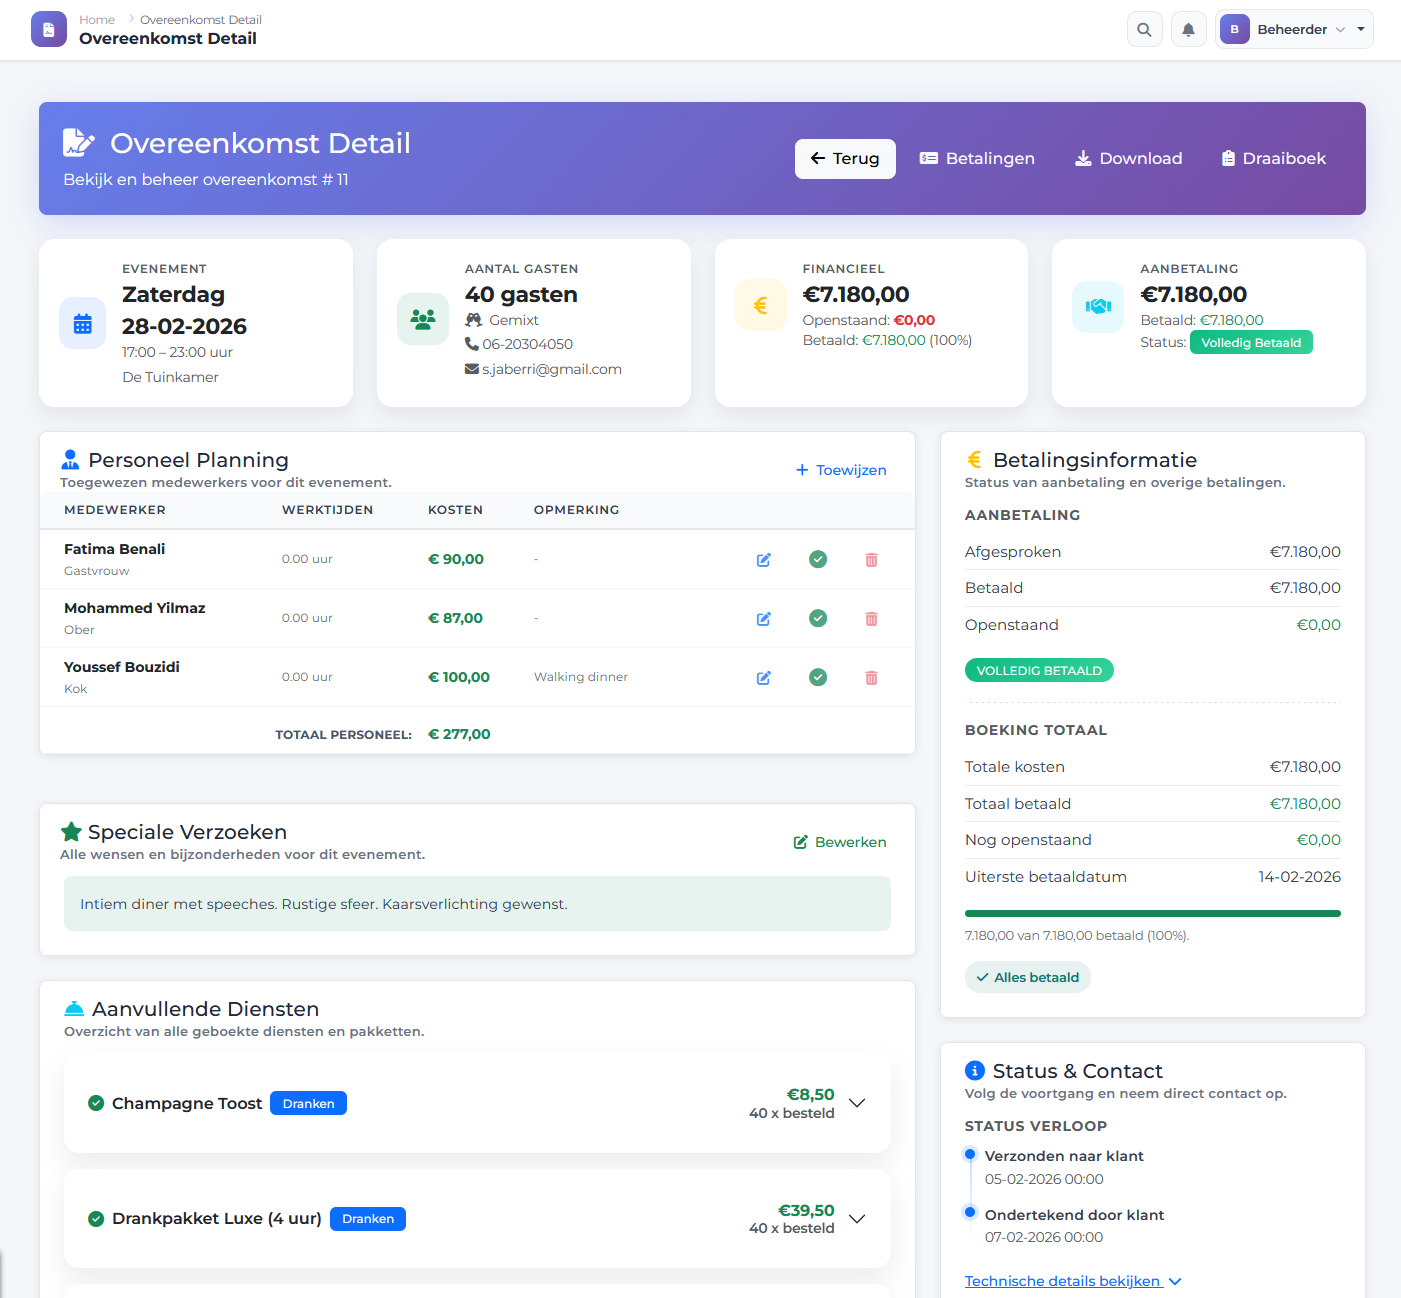Click the green payment progress bar
The height and width of the screenshot is (1298, 1401).
point(1152,913)
